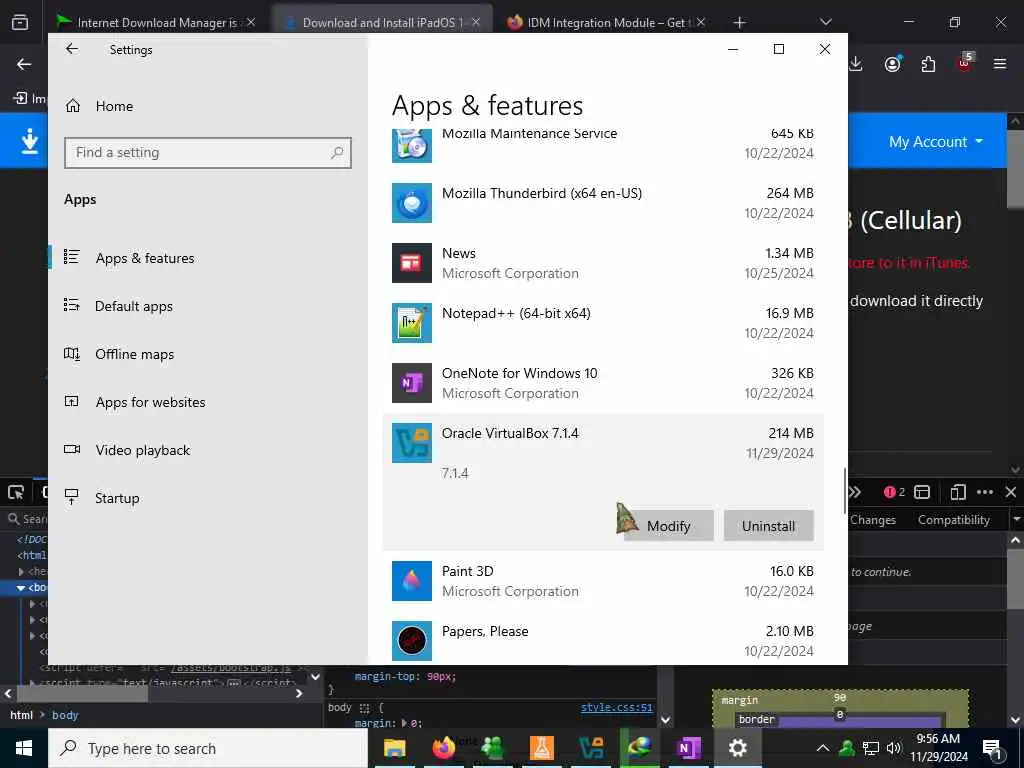Viewport: 1024px width, 768px height.
Task: Select the OneNote for Windows 10 entry
Action: tap(603, 383)
